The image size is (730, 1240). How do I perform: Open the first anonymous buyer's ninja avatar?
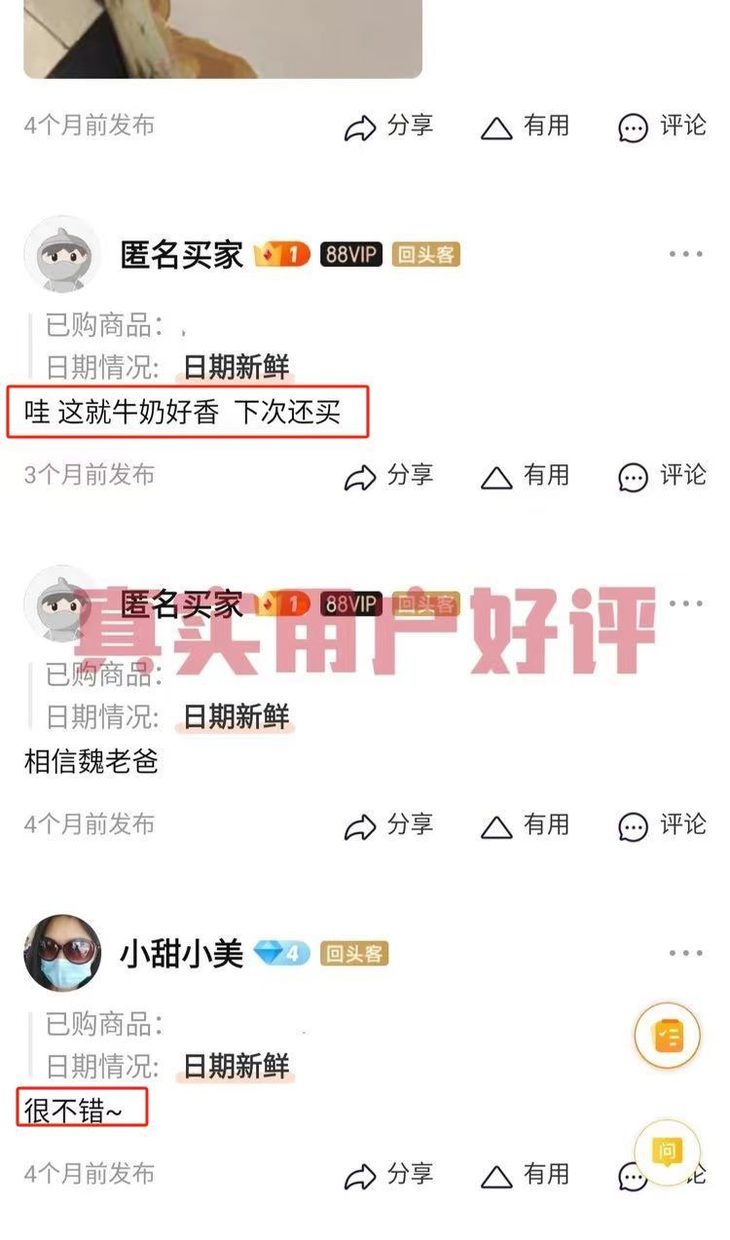coord(62,254)
